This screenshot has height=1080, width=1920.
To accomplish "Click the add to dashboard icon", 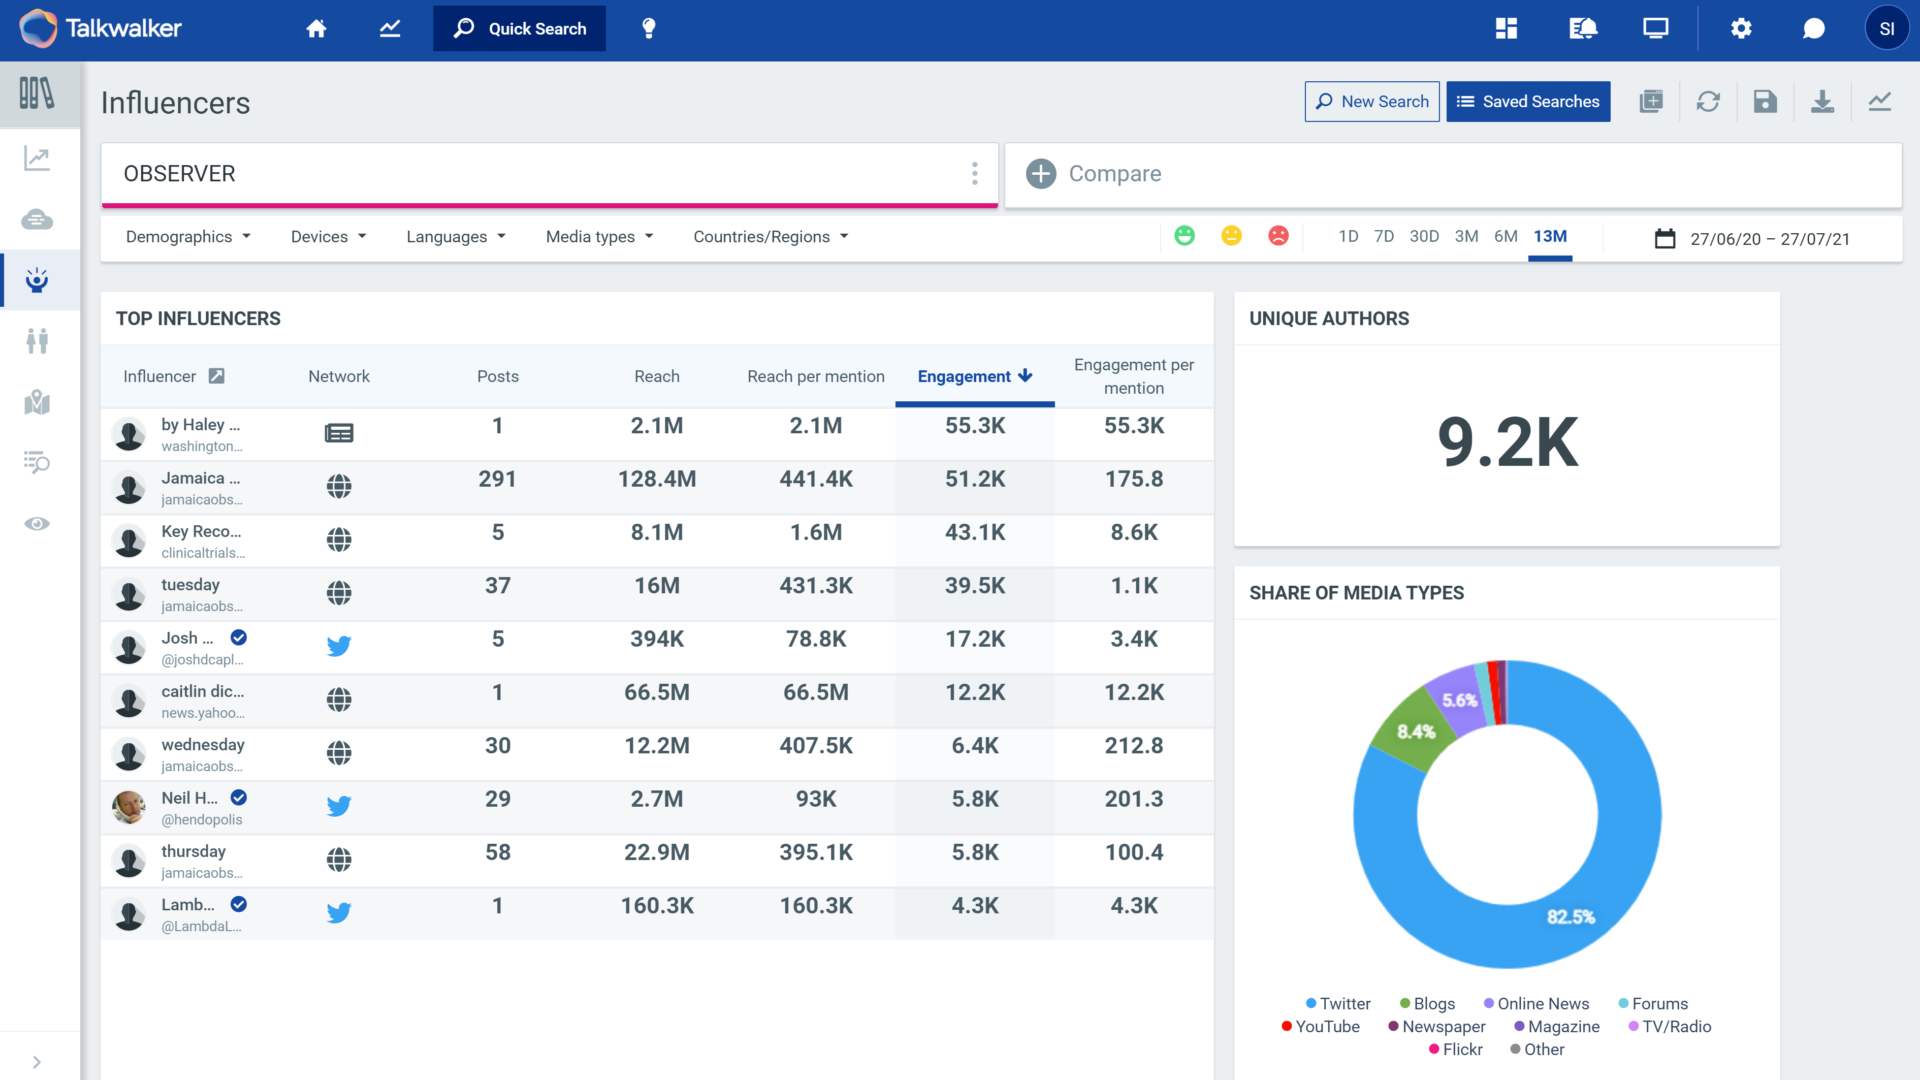I will click(x=1651, y=101).
